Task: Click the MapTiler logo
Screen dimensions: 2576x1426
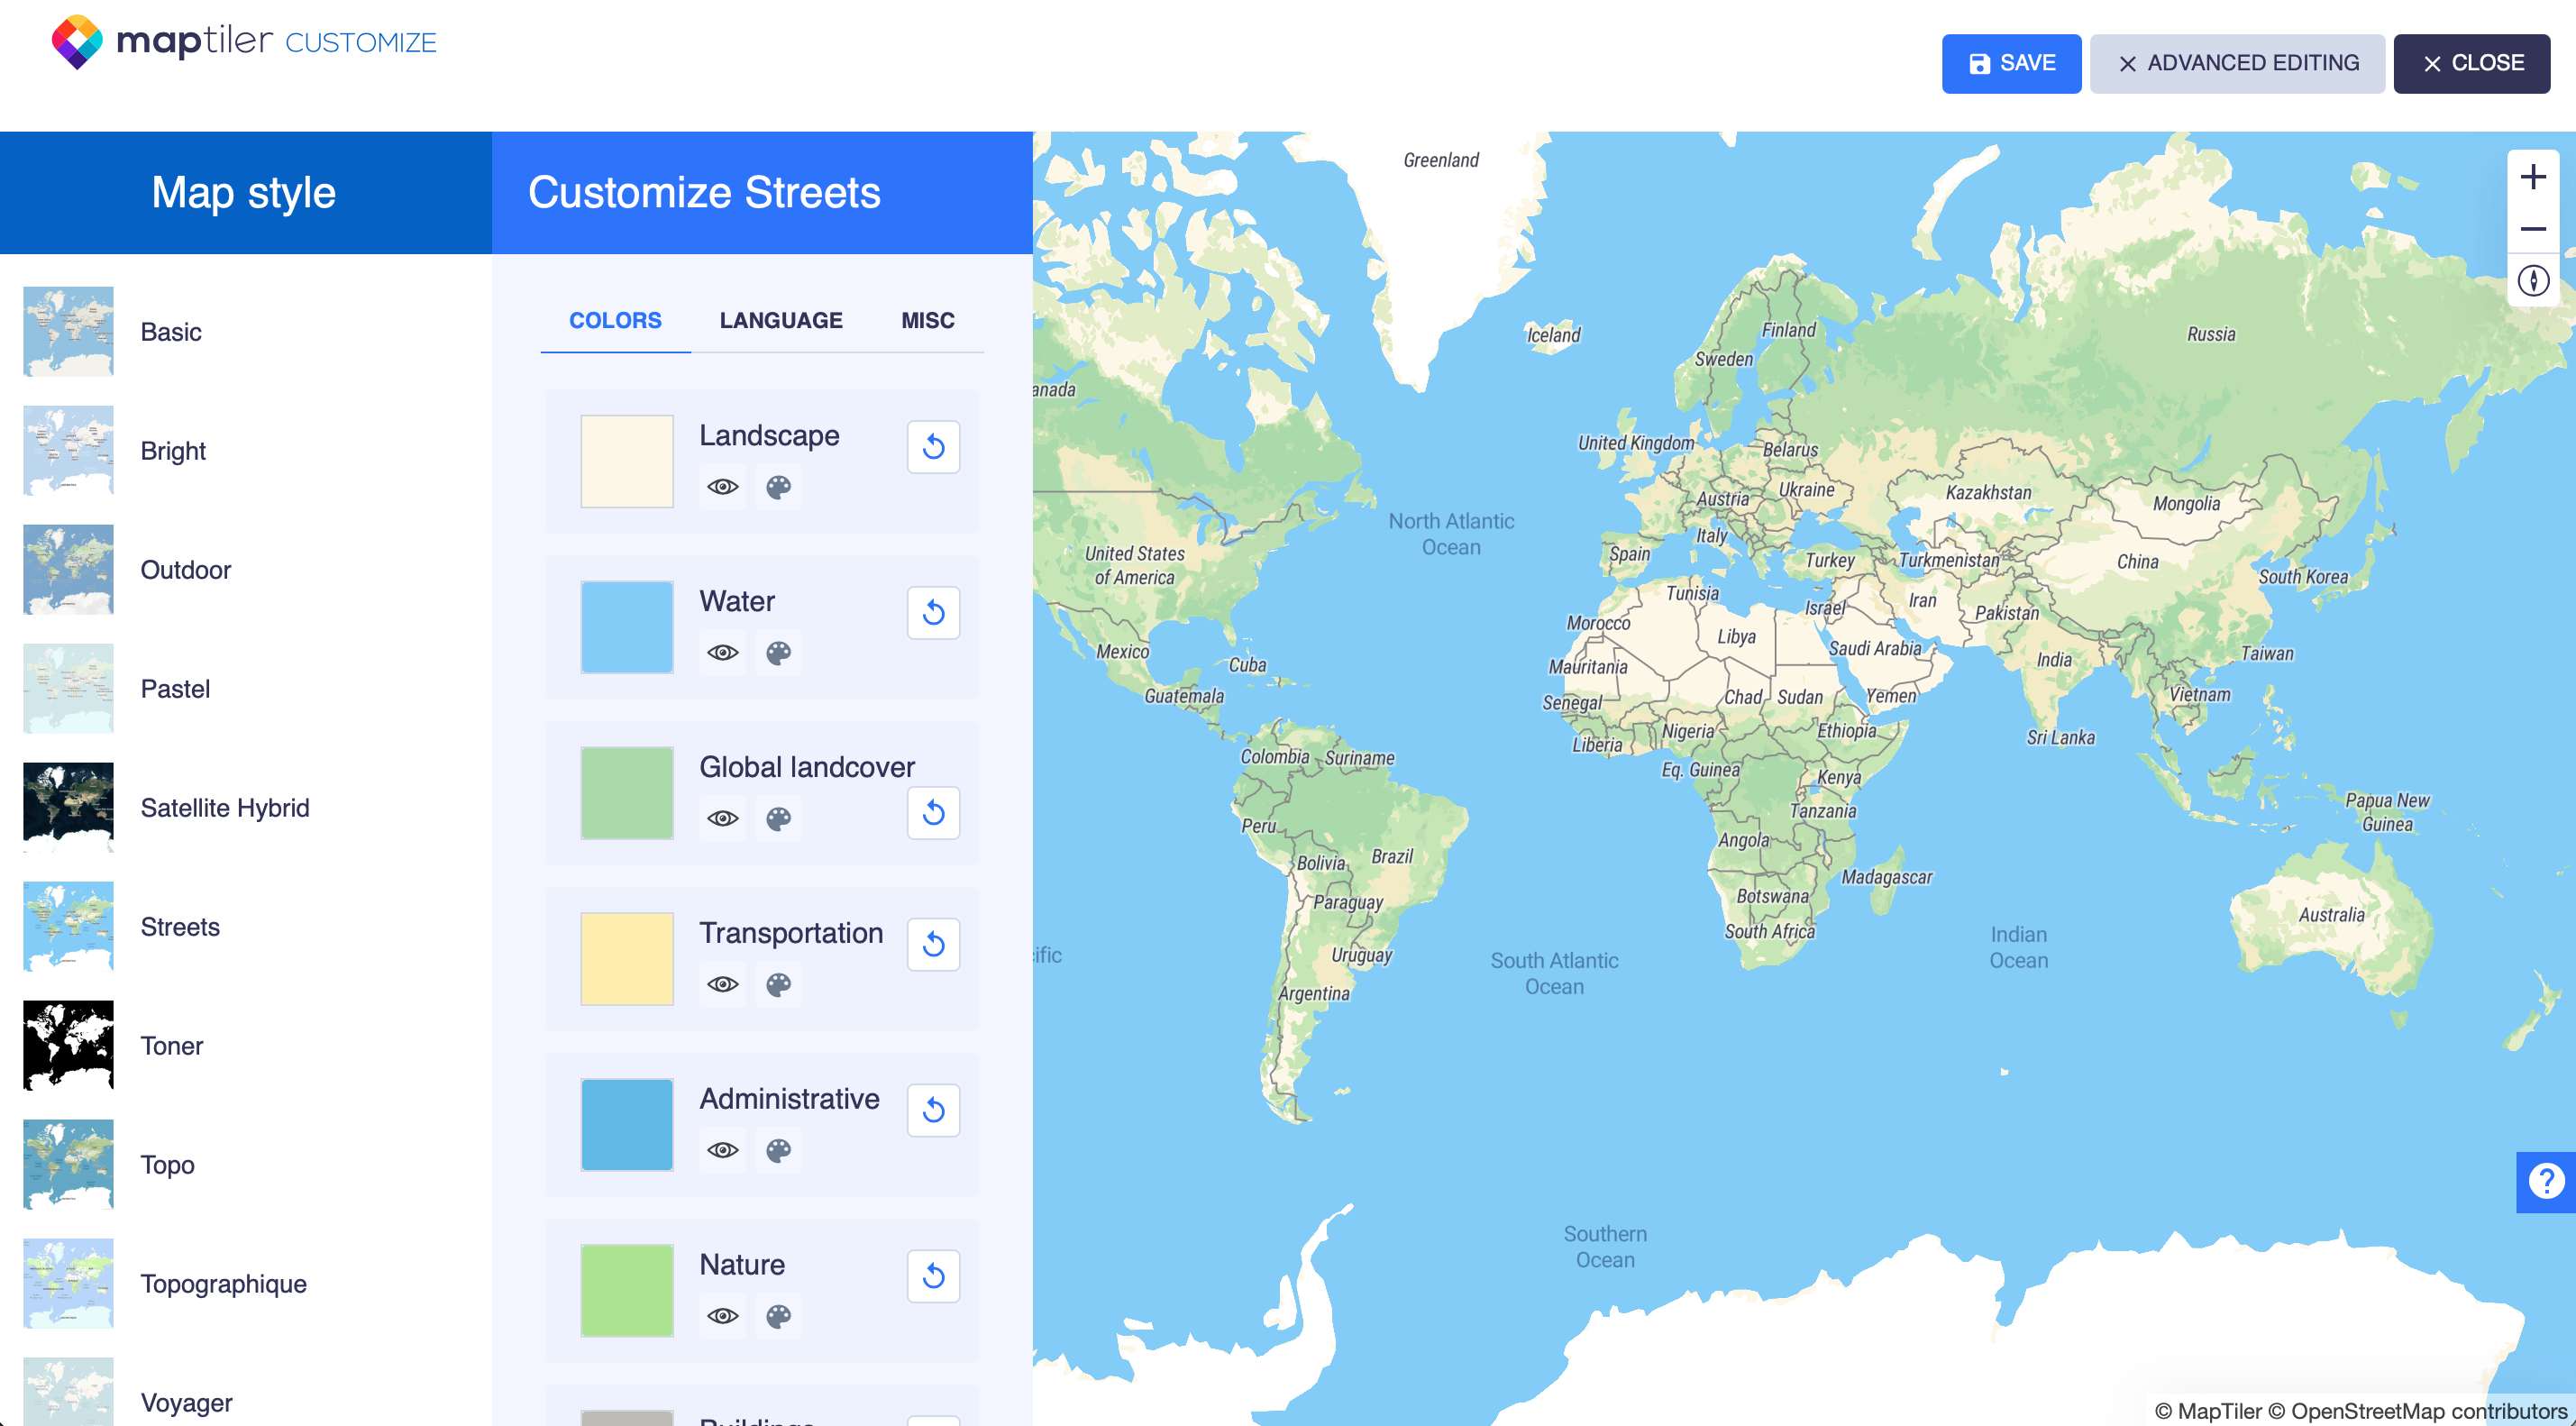Action: [78, 40]
